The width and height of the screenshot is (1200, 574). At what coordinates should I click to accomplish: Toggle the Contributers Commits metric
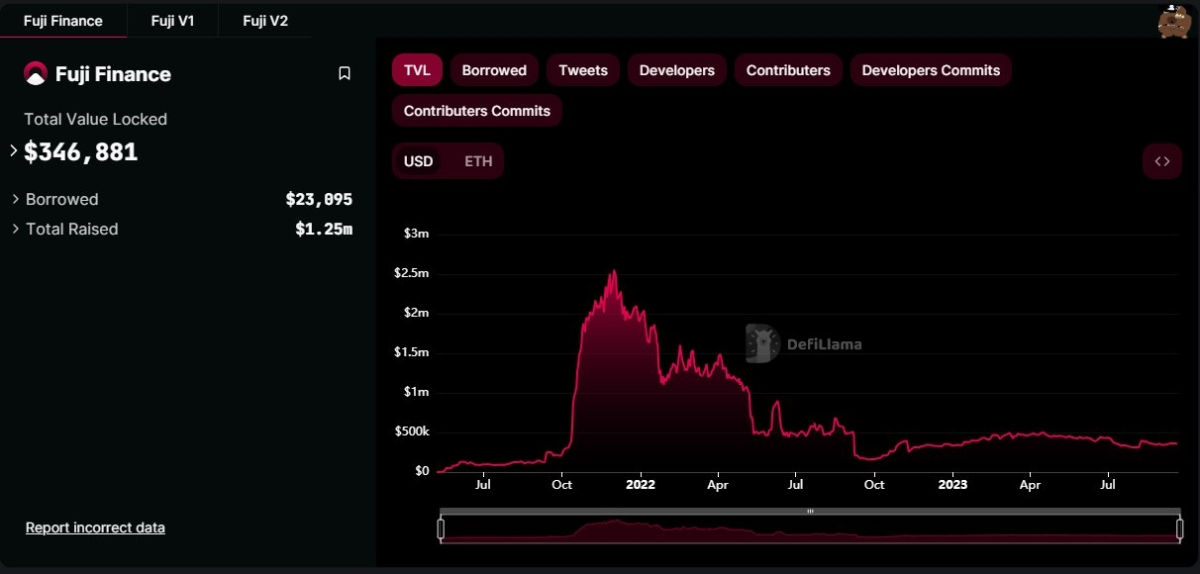[x=477, y=110]
